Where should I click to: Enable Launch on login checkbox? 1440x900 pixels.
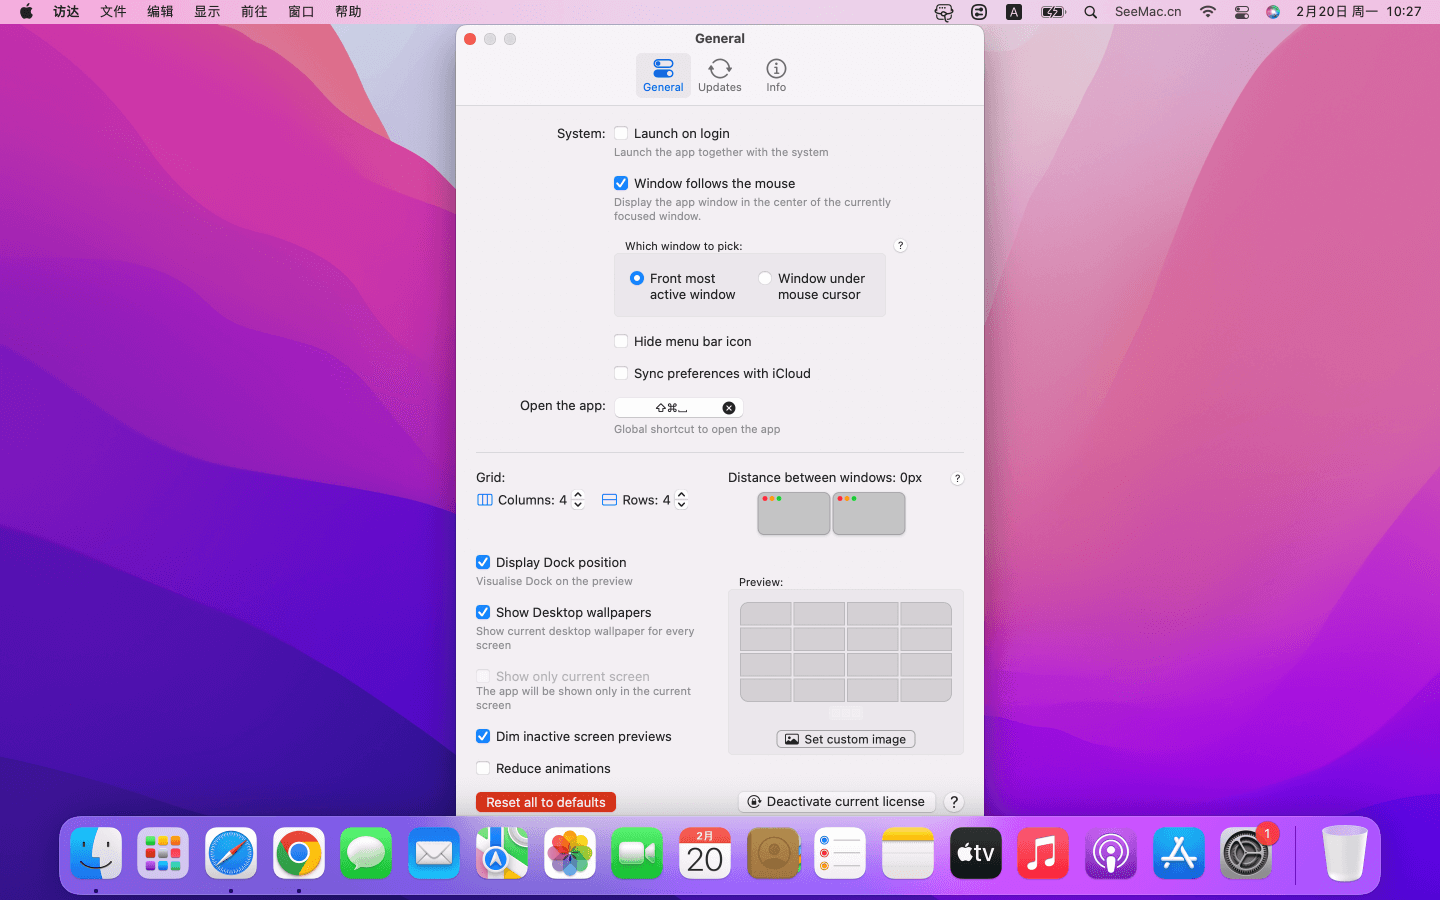621,133
